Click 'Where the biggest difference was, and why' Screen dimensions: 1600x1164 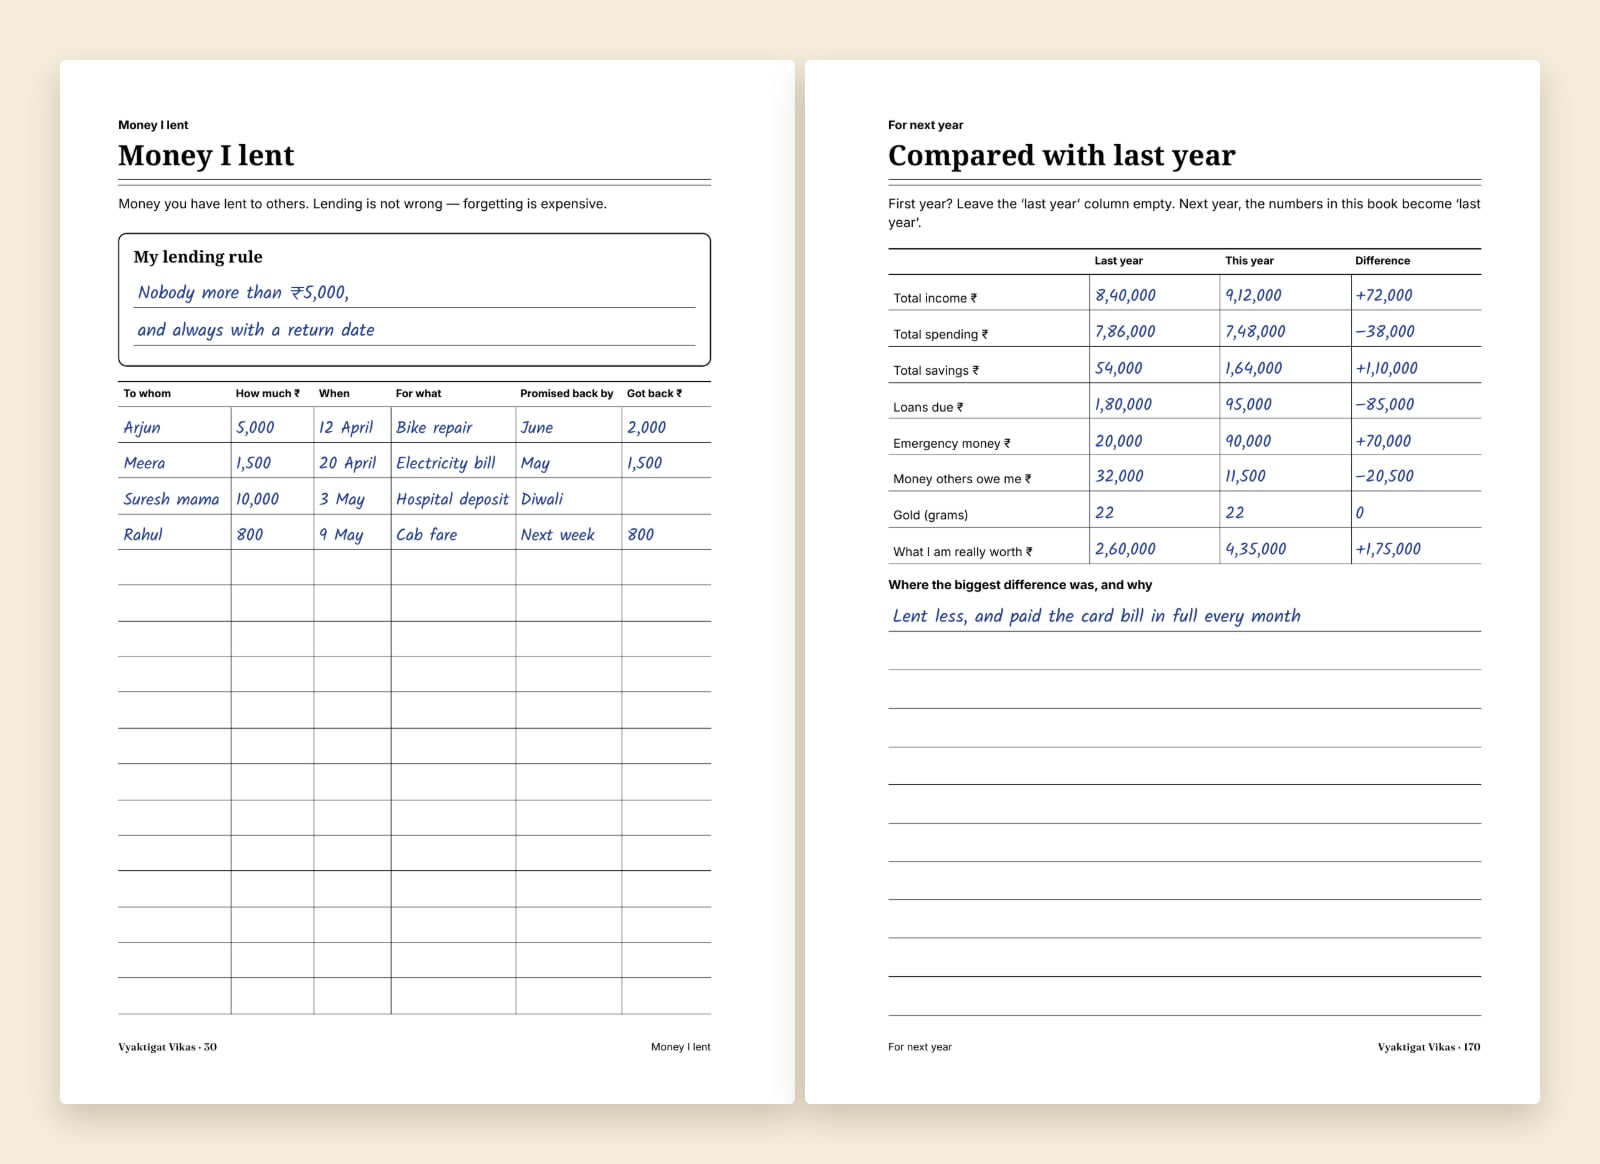(x=1020, y=585)
